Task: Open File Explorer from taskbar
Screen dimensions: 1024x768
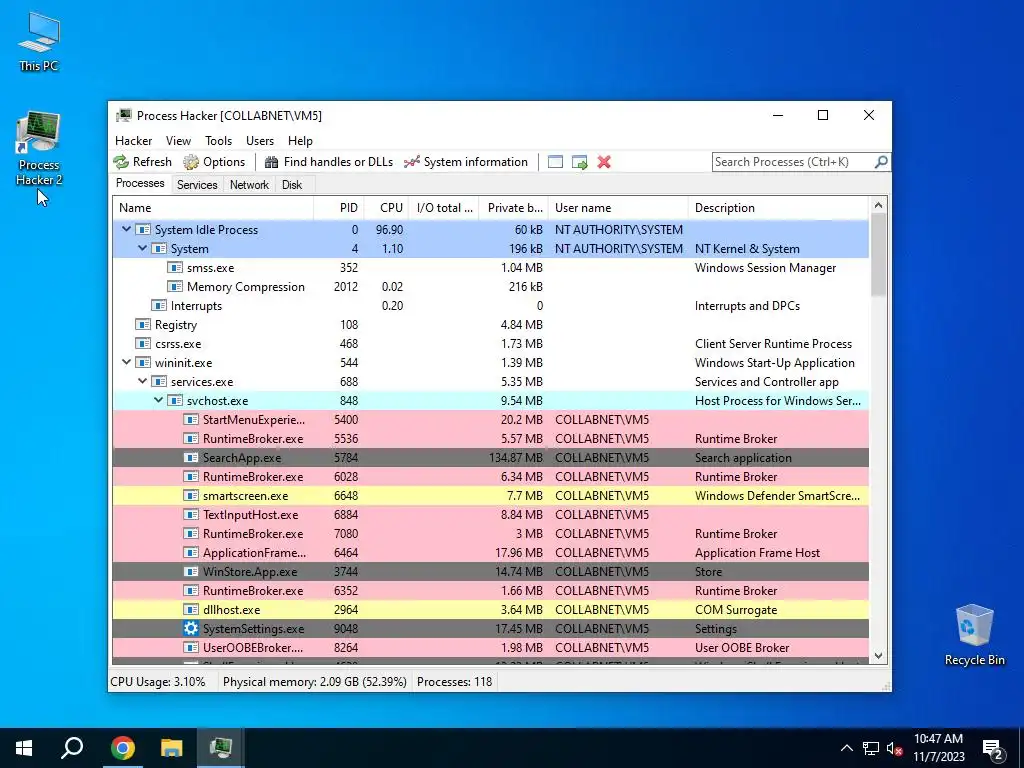Action: (171, 748)
